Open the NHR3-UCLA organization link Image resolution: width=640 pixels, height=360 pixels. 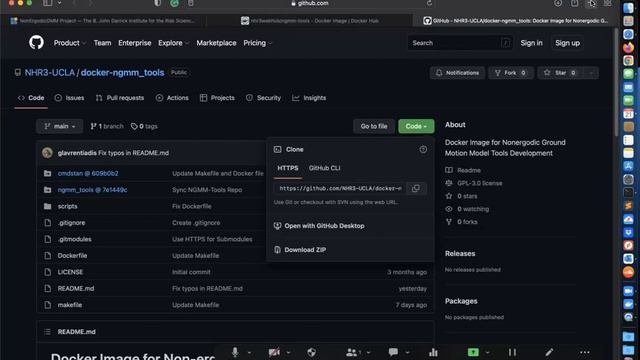point(49,73)
